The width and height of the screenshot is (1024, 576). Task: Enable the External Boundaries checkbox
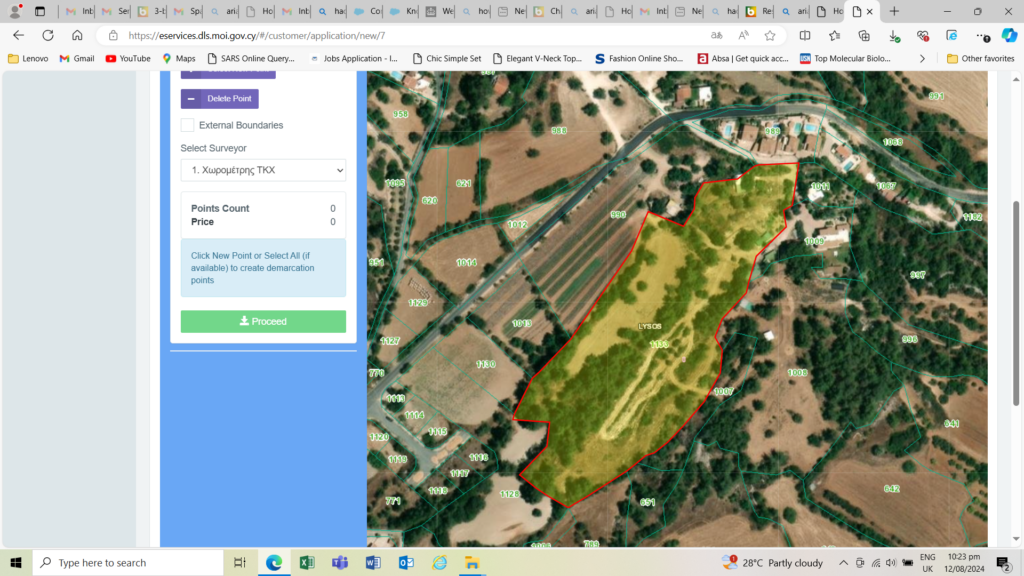[187, 125]
